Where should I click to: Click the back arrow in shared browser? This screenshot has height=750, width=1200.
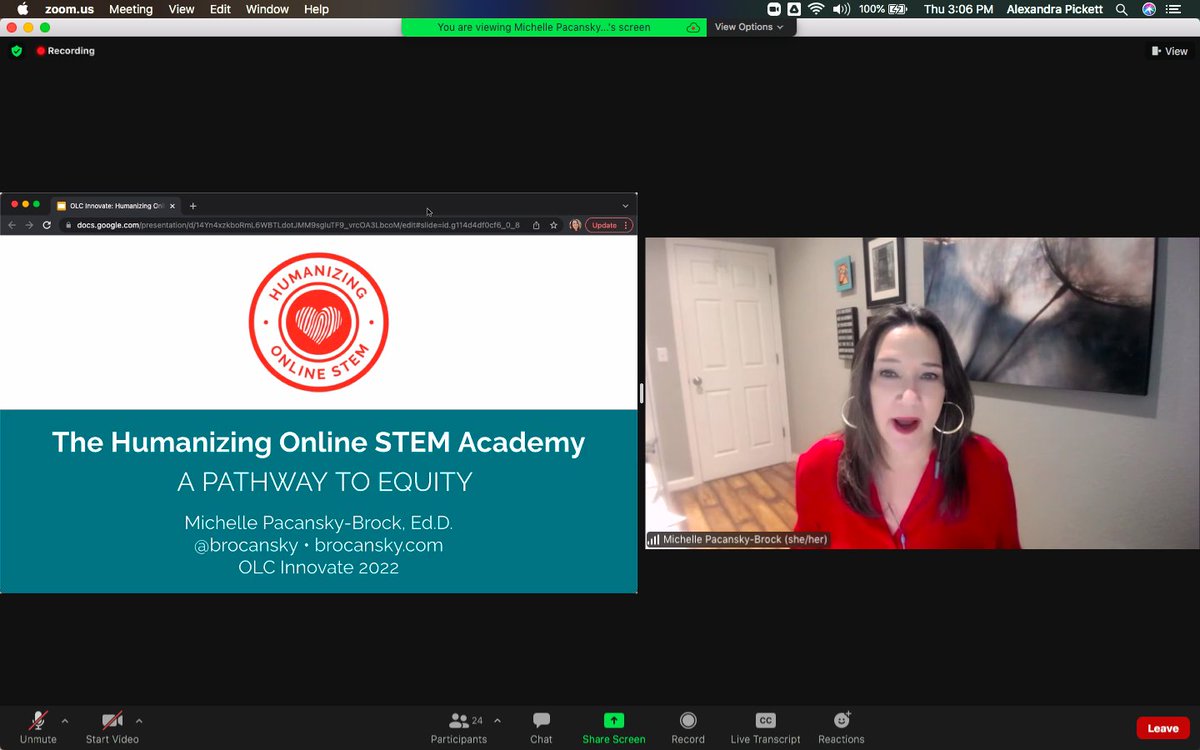[x=12, y=225]
